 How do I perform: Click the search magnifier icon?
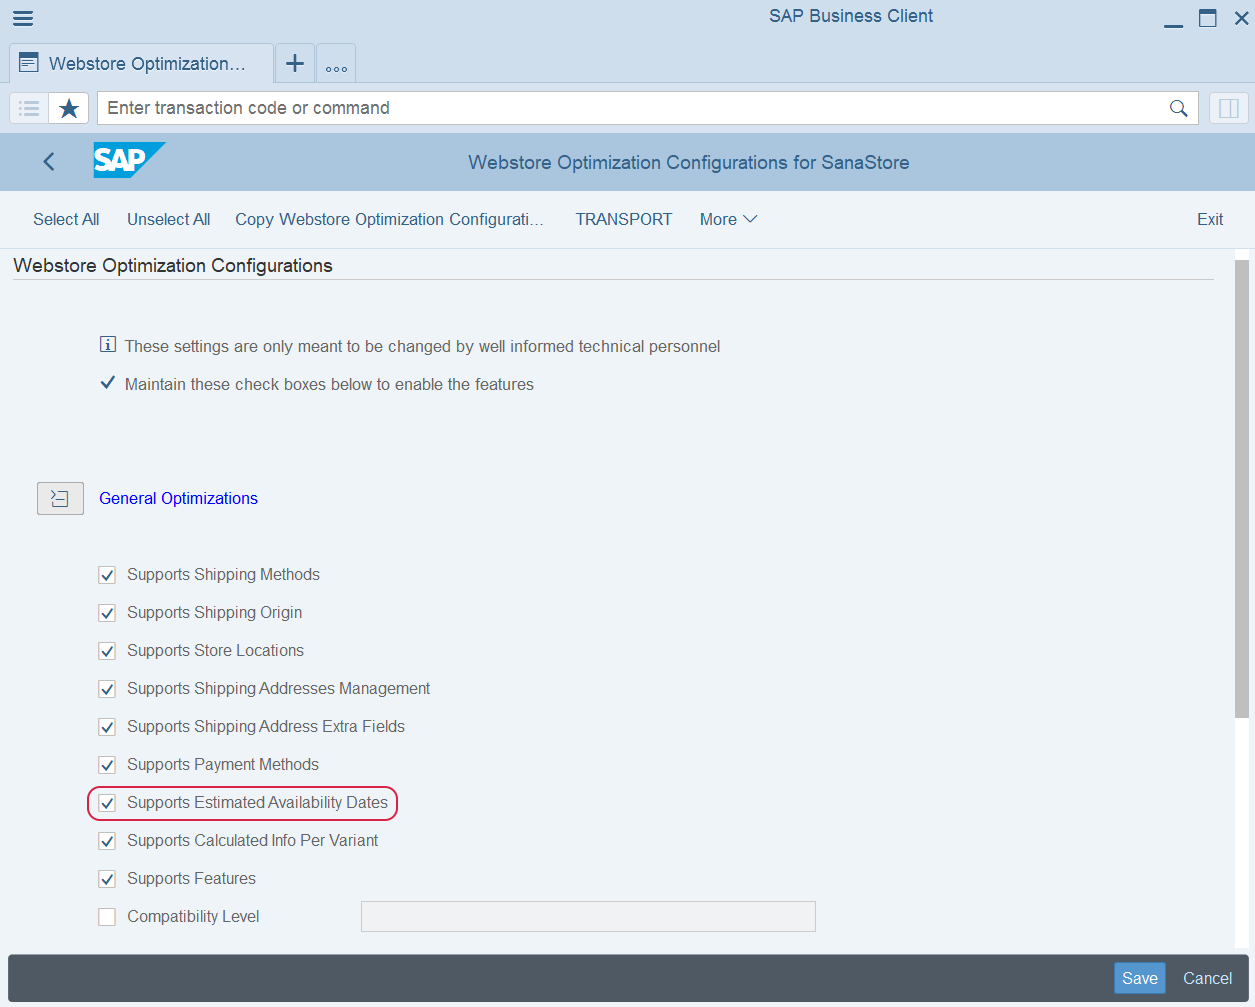[1179, 108]
